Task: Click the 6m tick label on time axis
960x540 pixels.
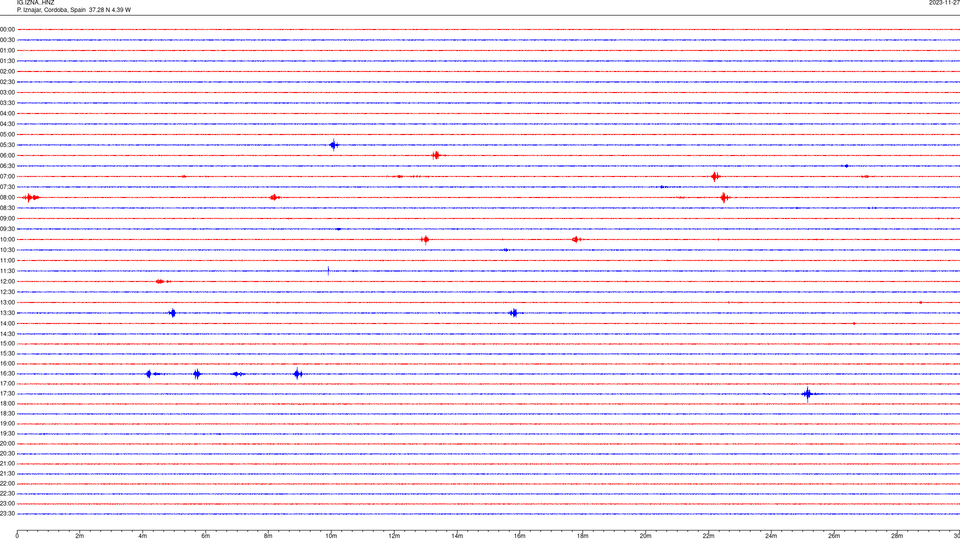Action: 206,536
